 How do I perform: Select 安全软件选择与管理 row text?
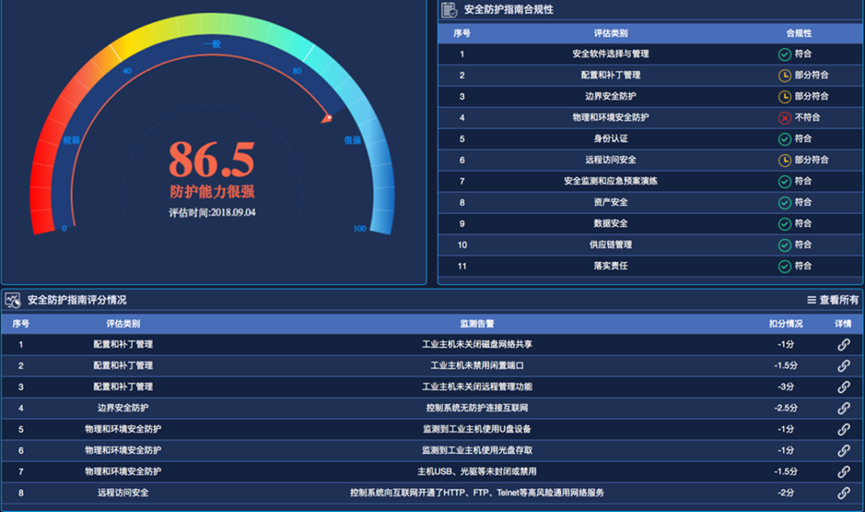coord(611,54)
